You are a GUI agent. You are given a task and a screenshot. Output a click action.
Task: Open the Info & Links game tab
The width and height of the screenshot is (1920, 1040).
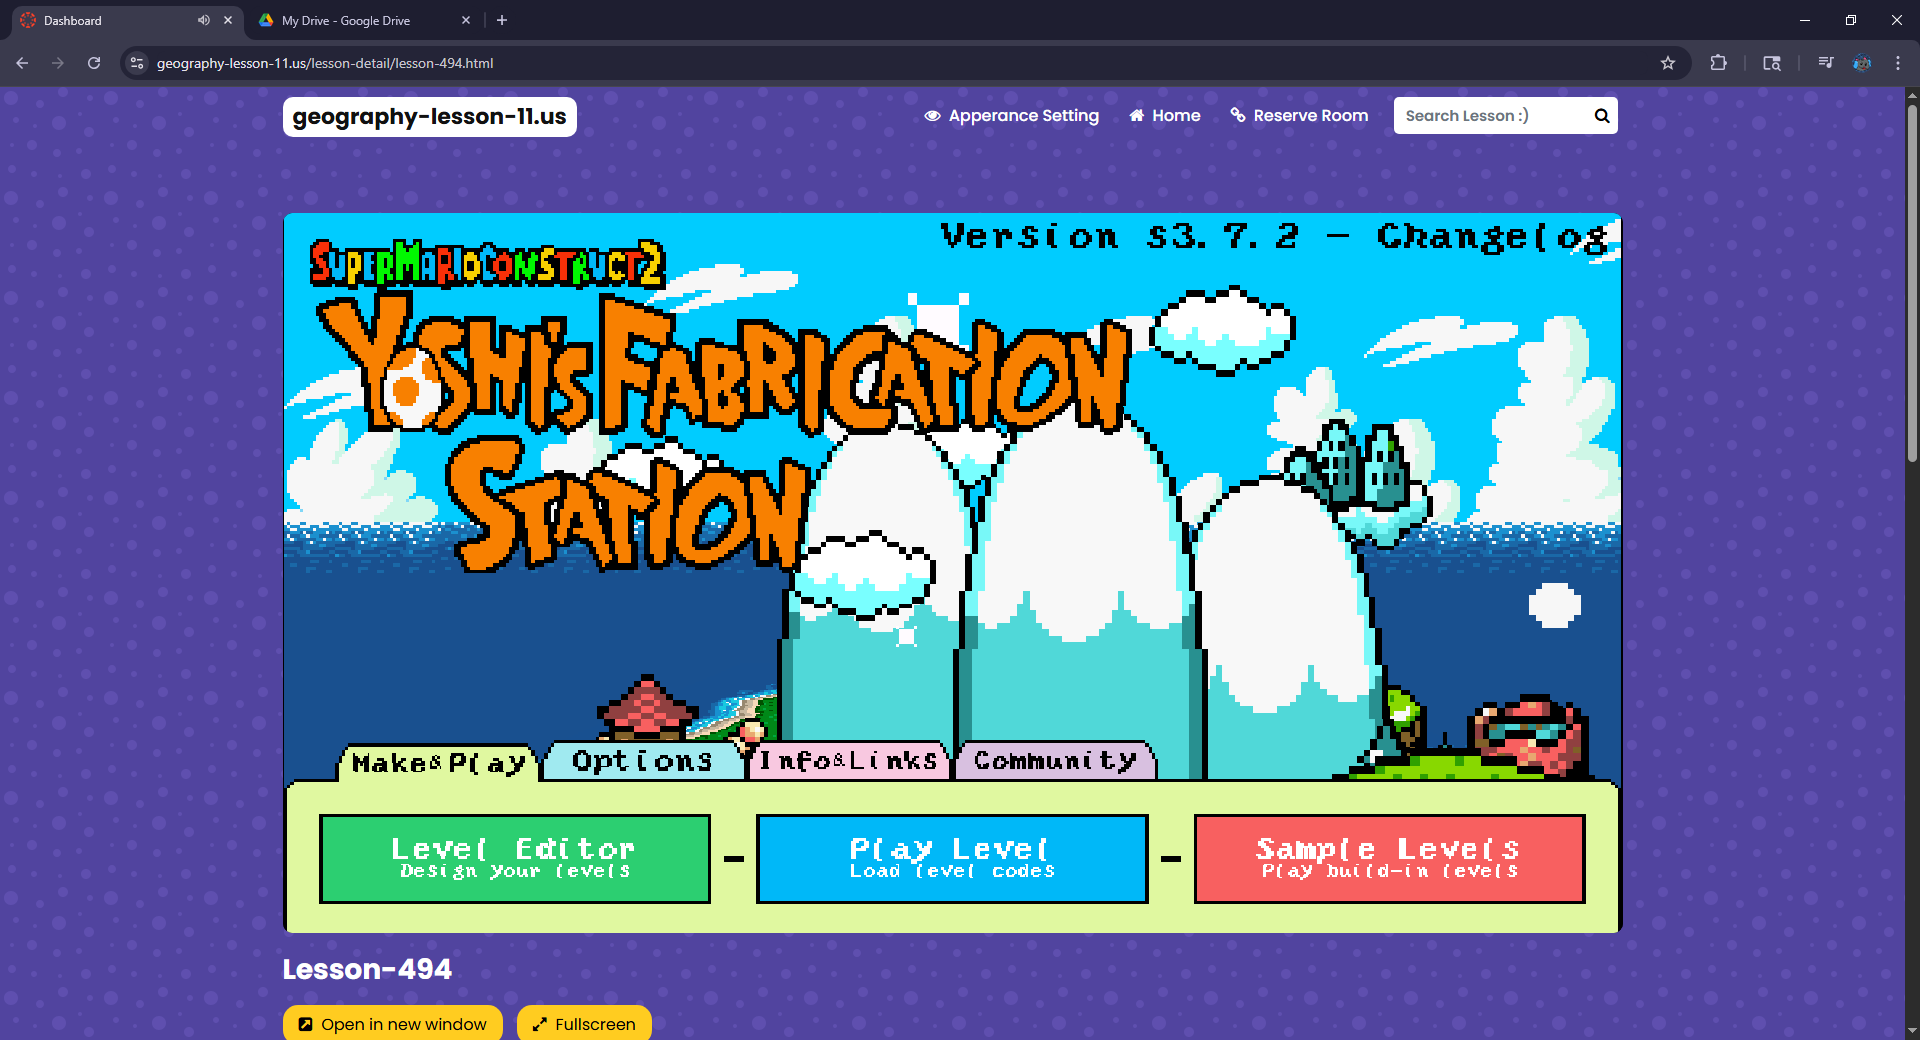(849, 761)
